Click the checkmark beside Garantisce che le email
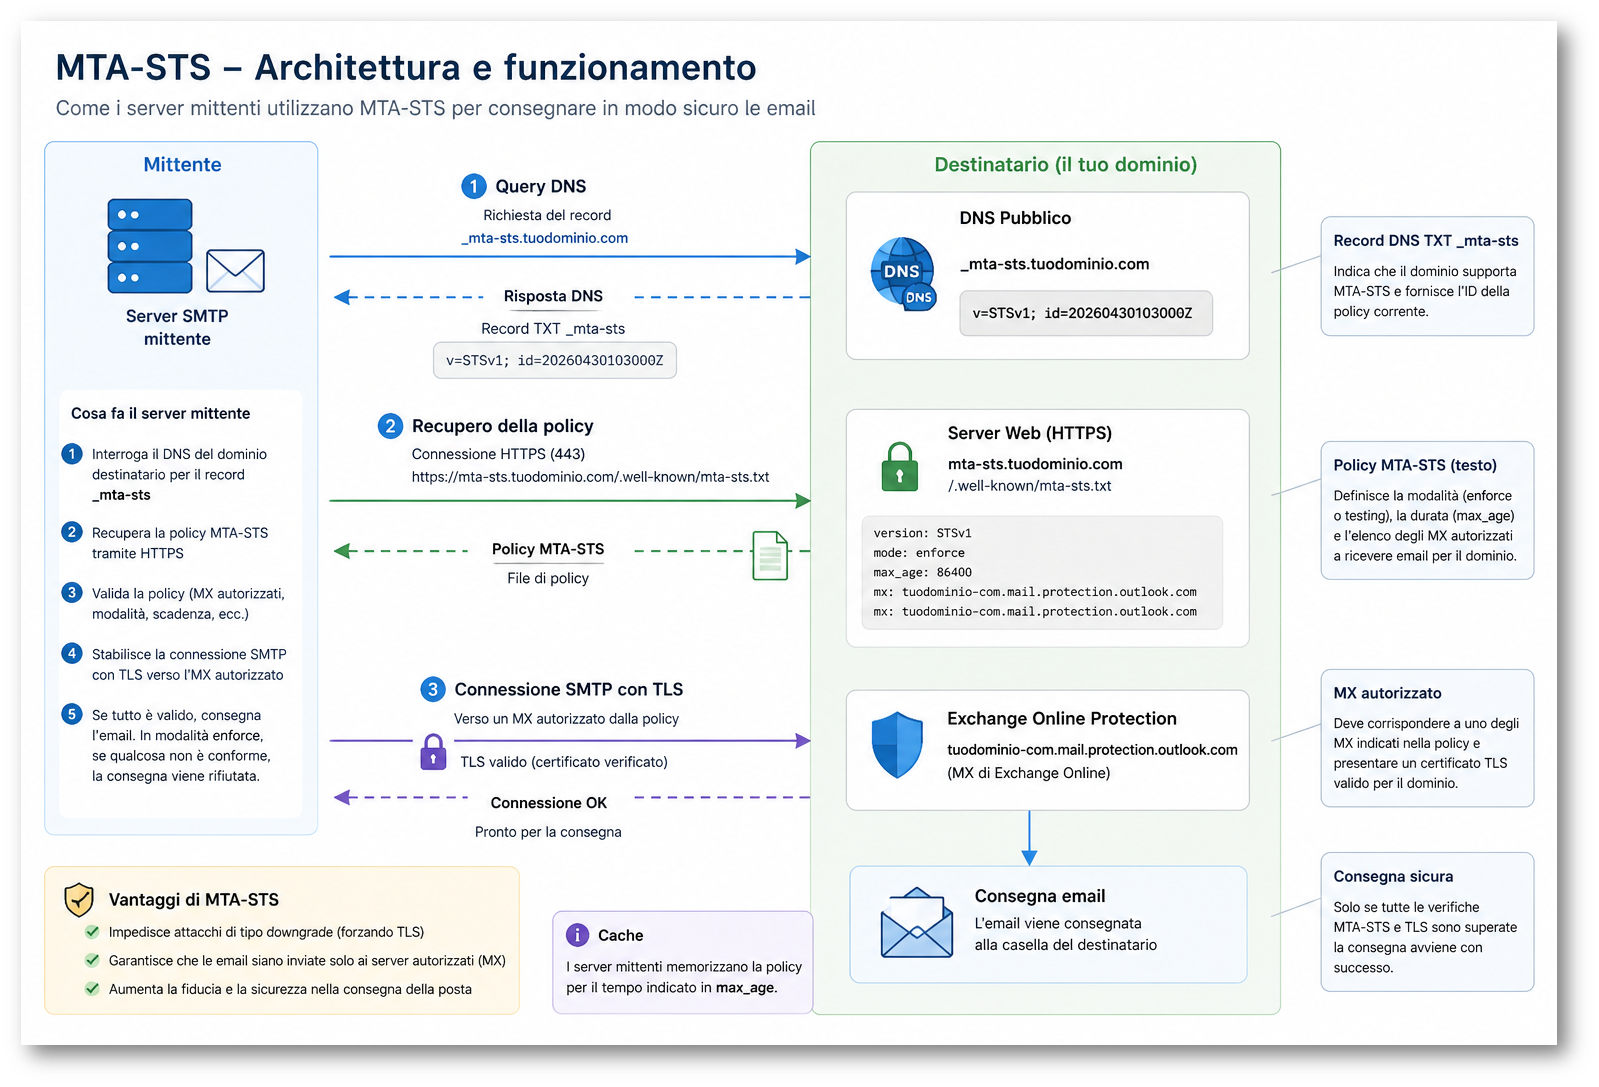This screenshot has height=1087, width=1599. pyautogui.click(x=92, y=960)
